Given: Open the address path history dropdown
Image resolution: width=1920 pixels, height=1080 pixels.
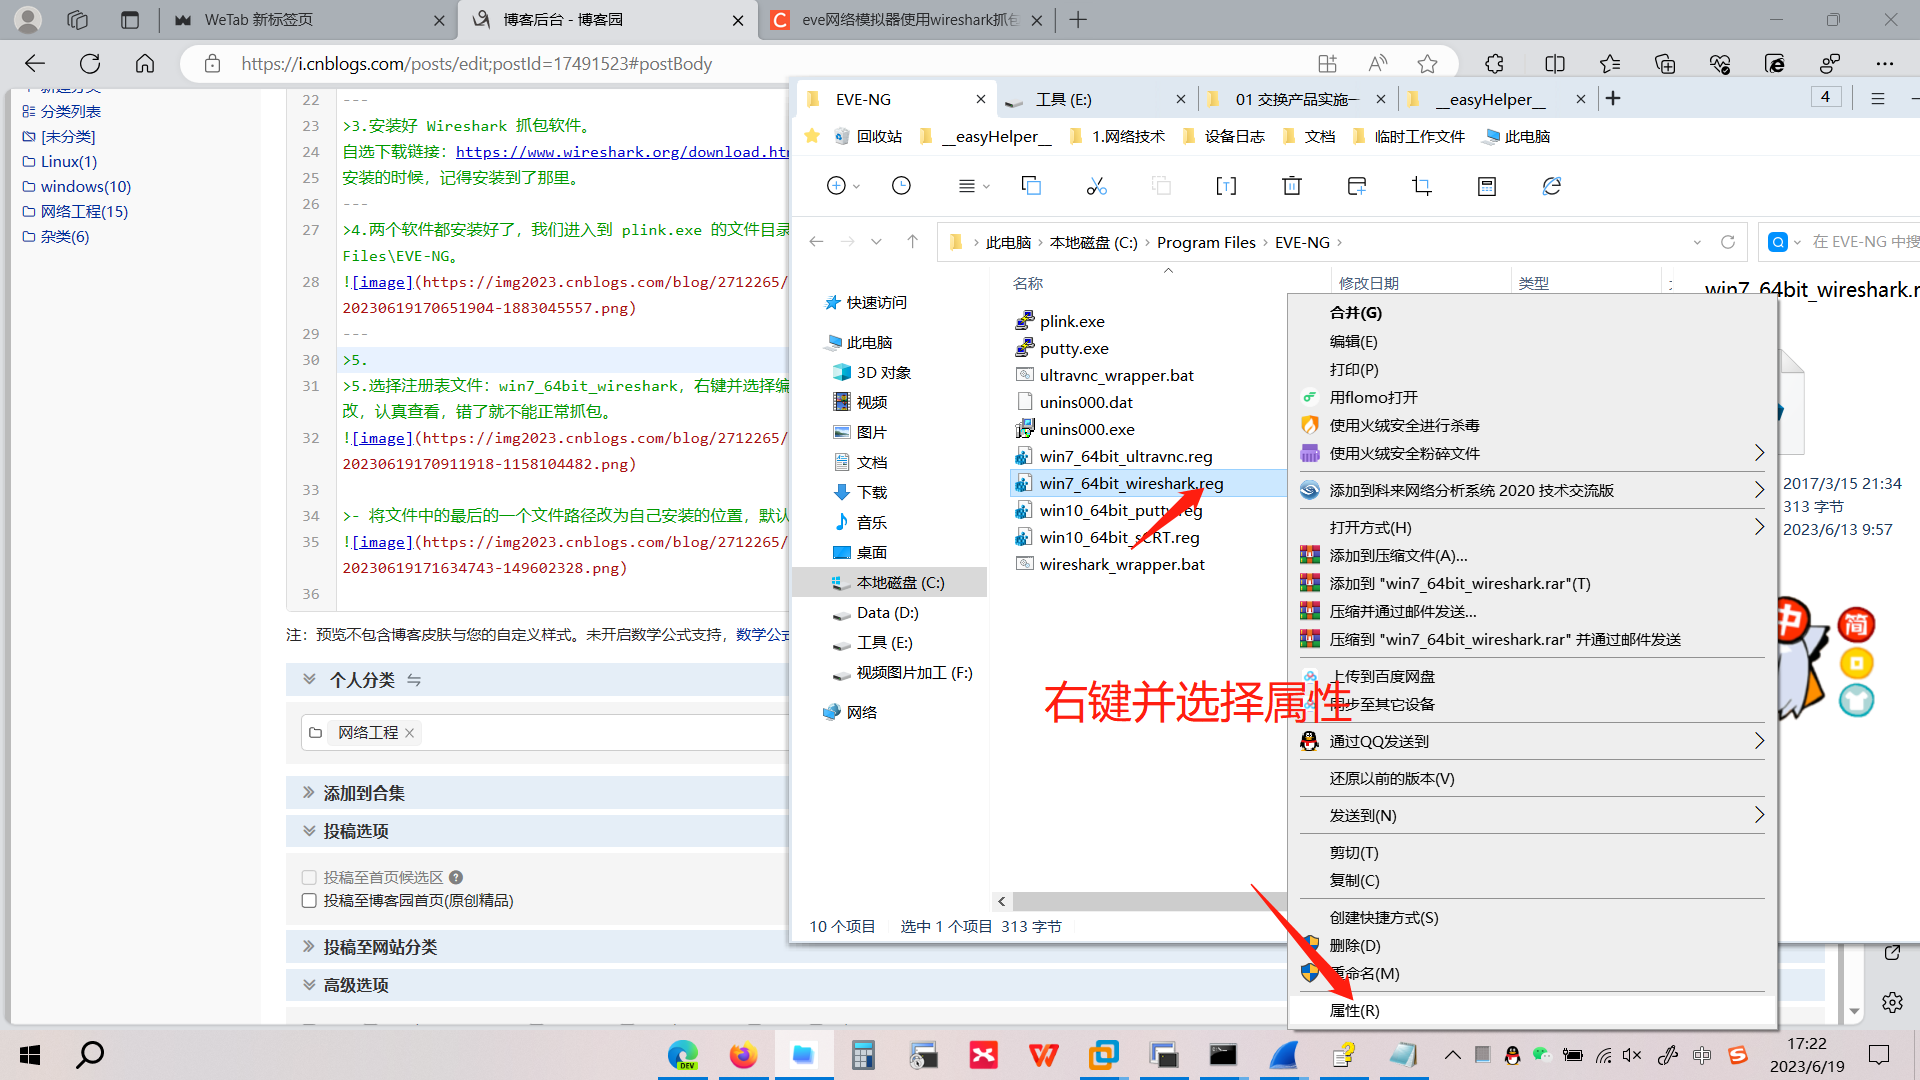Looking at the screenshot, I should click(1697, 242).
